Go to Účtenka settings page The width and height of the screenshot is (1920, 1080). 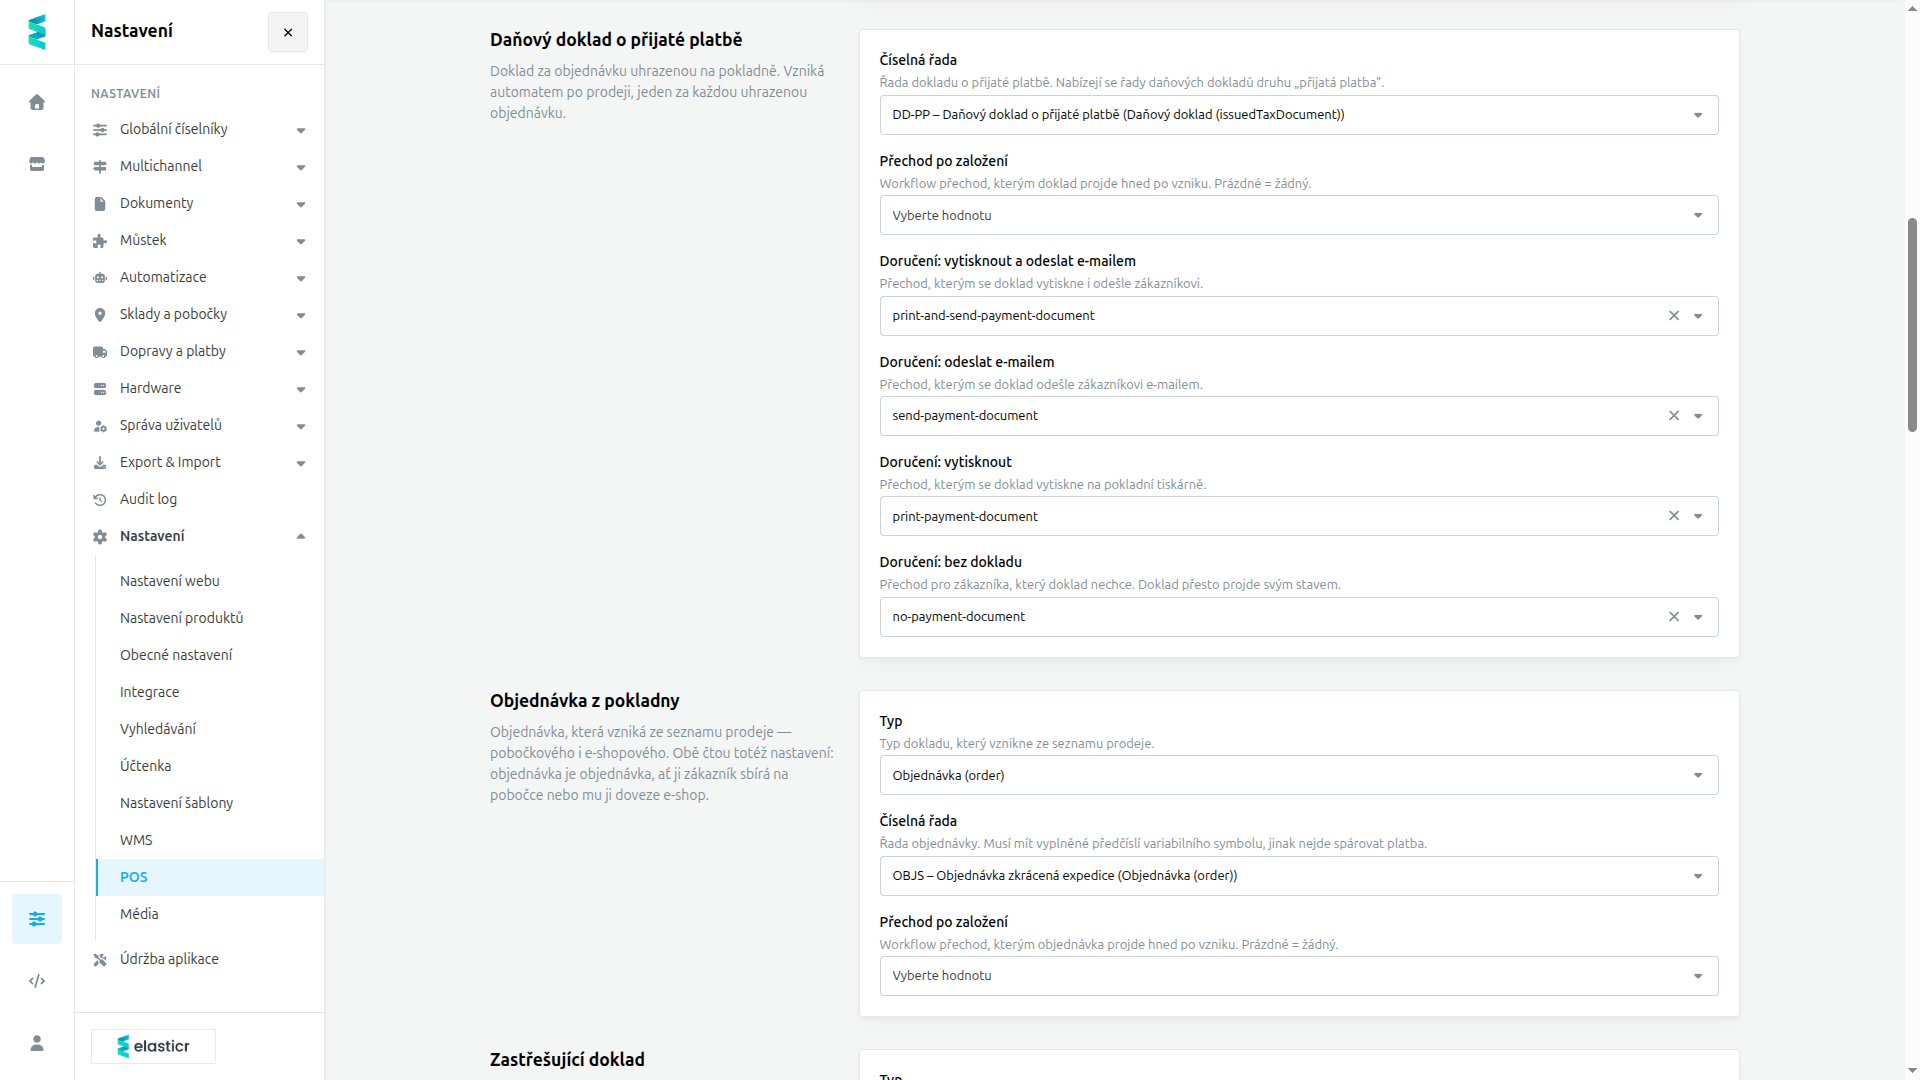click(146, 766)
